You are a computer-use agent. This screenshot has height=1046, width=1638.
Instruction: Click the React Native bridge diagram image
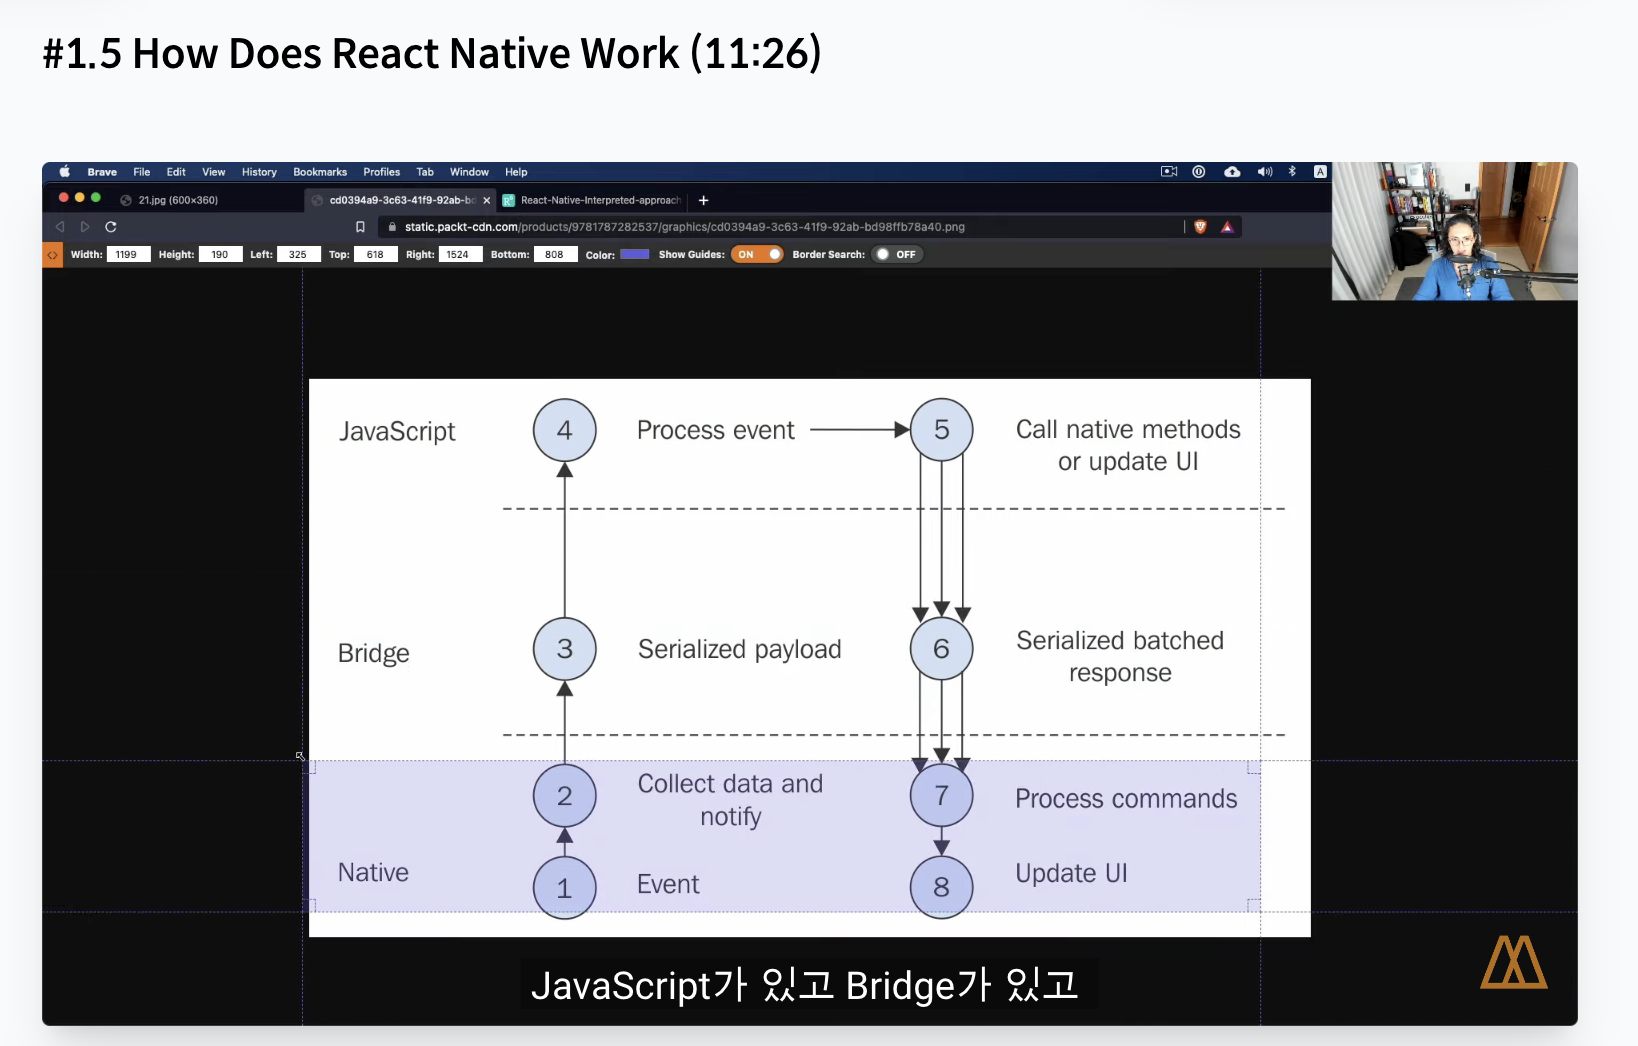(809, 657)
